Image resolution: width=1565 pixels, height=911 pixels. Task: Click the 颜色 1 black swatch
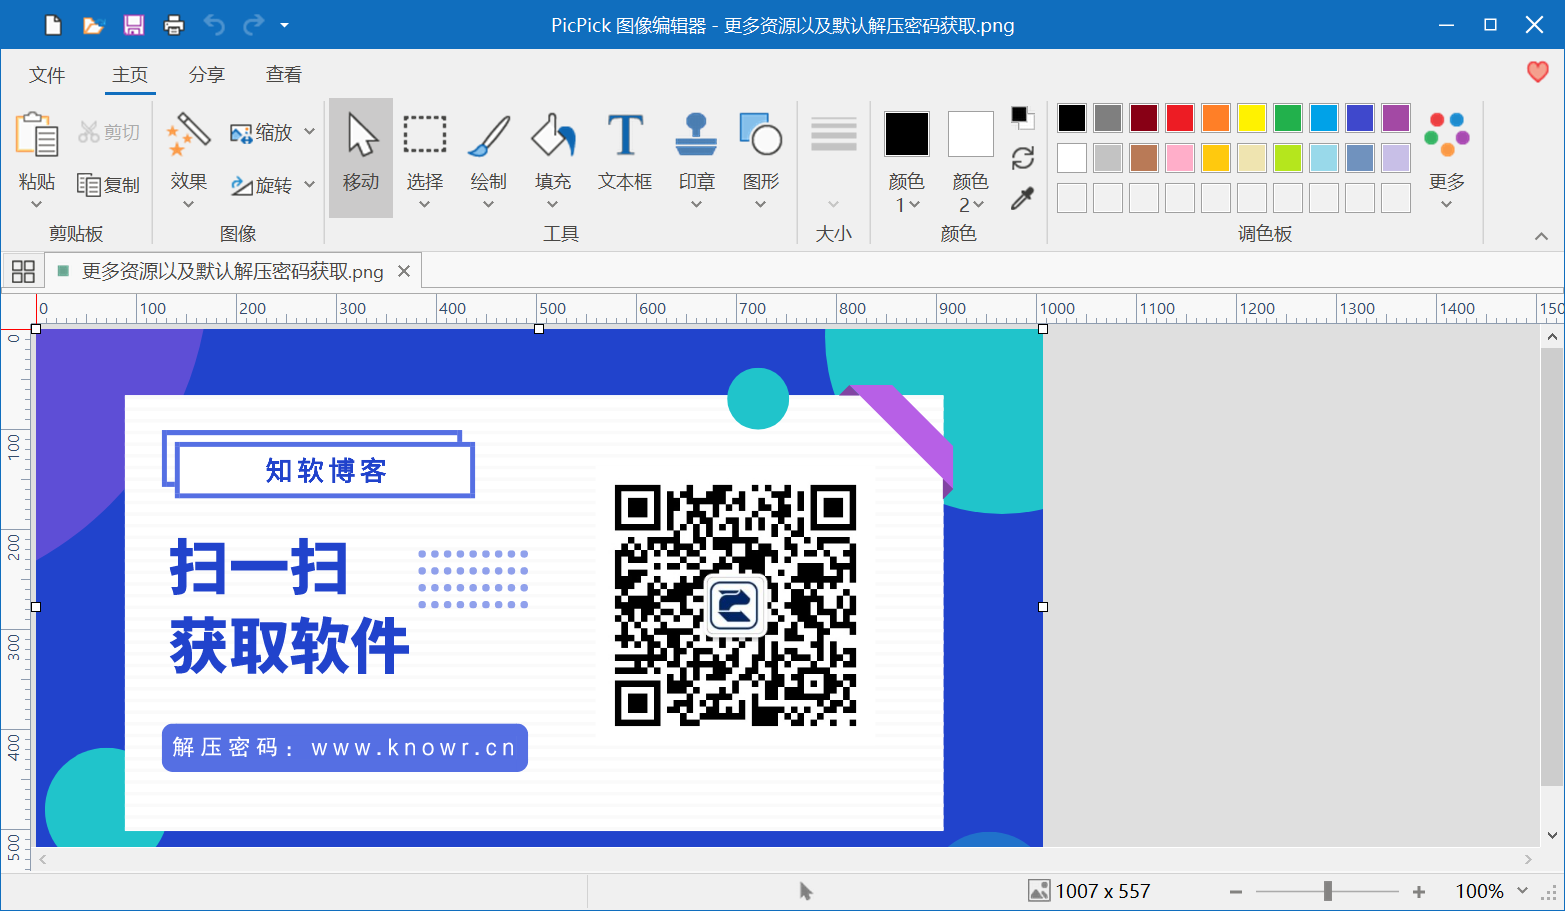907,134
